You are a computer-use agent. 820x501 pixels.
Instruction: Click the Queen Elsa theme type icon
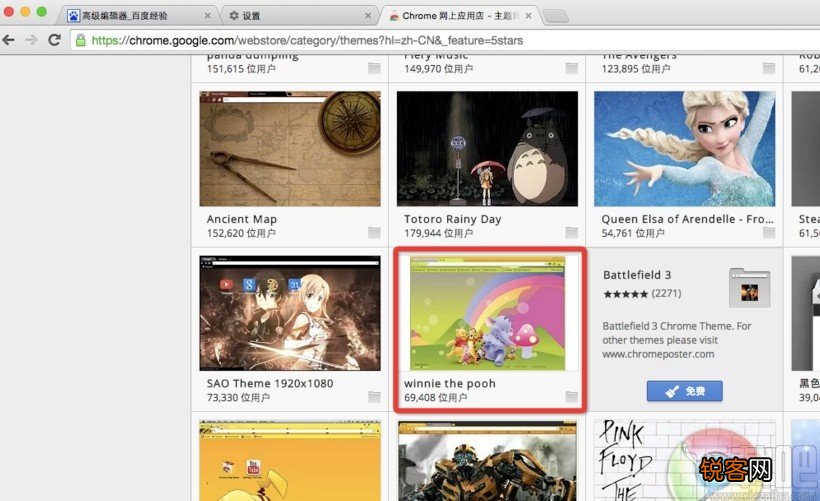click(x=769, y=233)
